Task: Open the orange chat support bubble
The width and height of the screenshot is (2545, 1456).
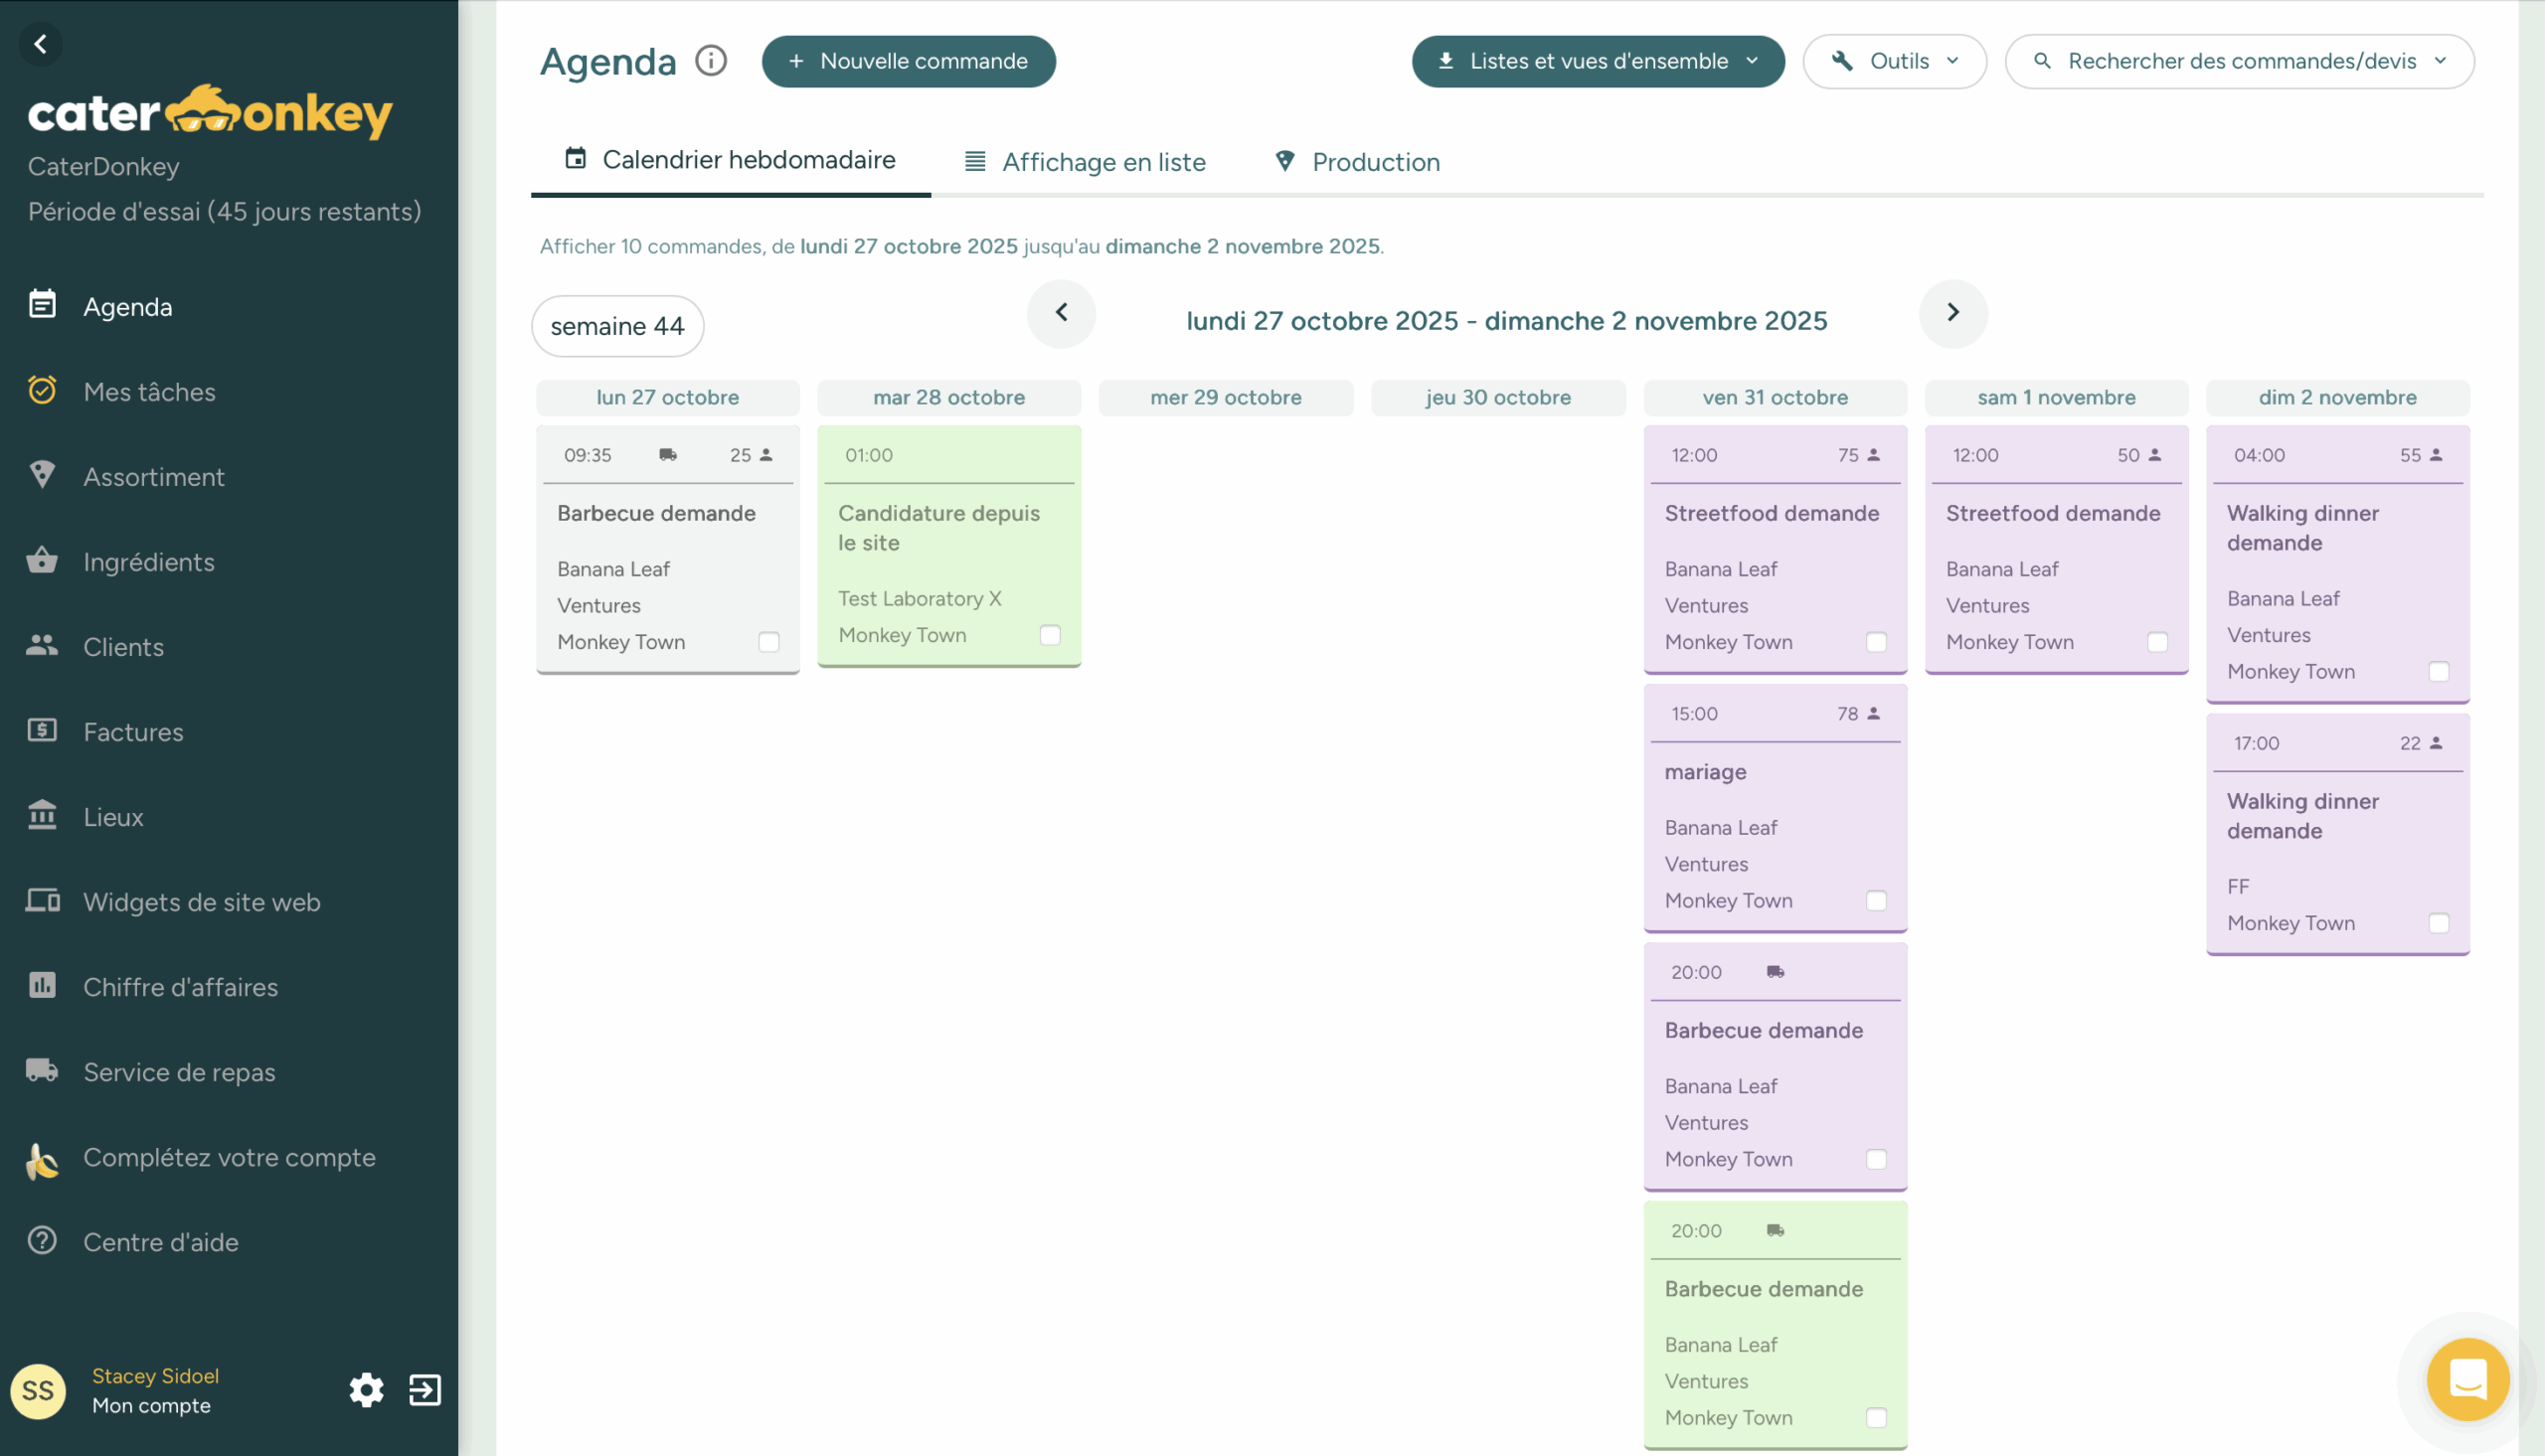Action: [x=2467, y=1379]
